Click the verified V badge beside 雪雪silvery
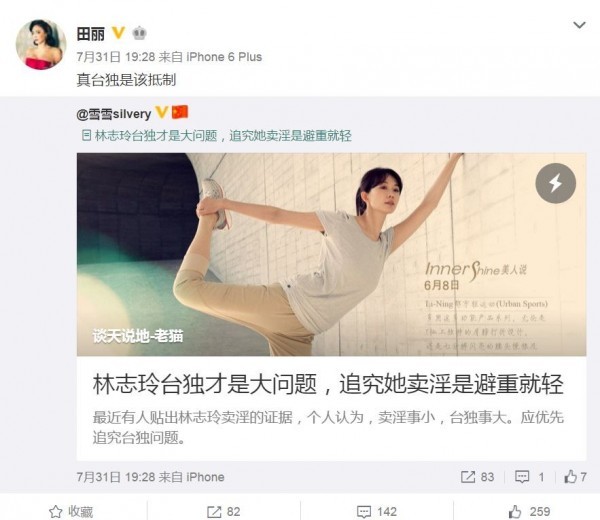 (x=161, y=112)
